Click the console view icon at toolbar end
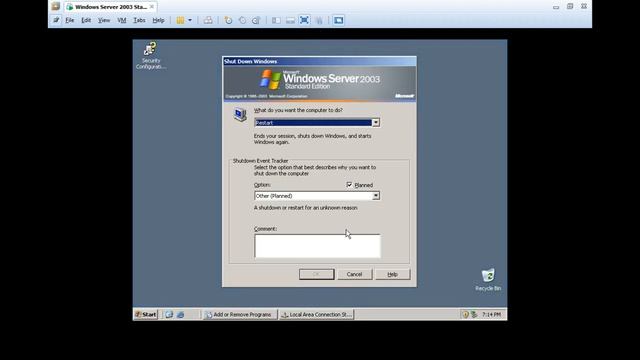The width and height of the screenshot is (640, 360). pyautogui.click(x=338, y=20)
